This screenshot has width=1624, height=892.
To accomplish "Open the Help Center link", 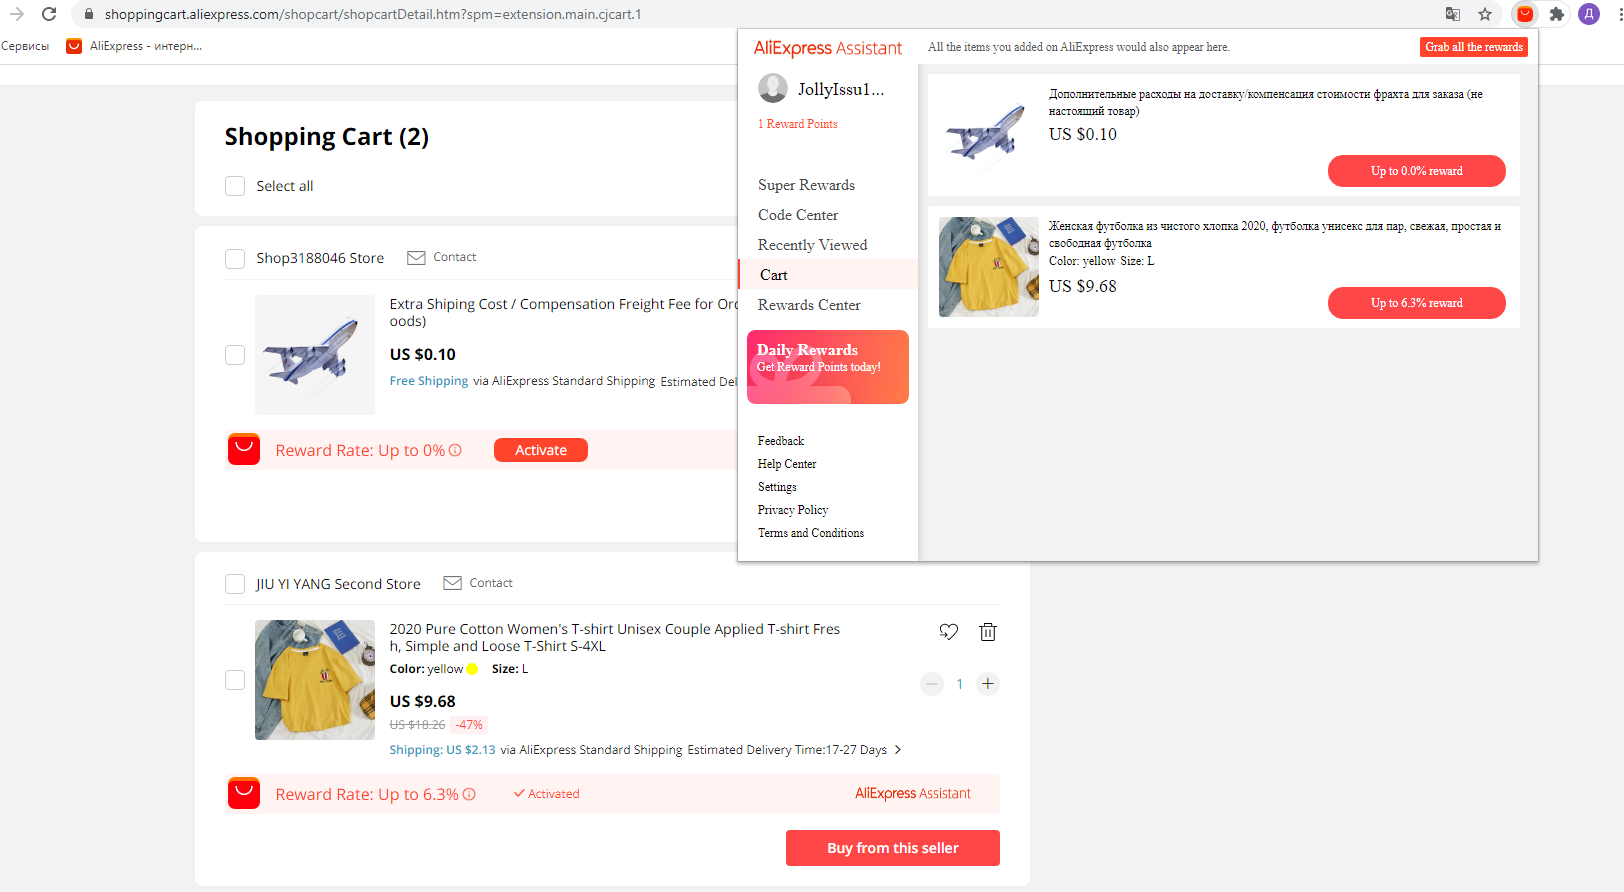I will point(787,464).
